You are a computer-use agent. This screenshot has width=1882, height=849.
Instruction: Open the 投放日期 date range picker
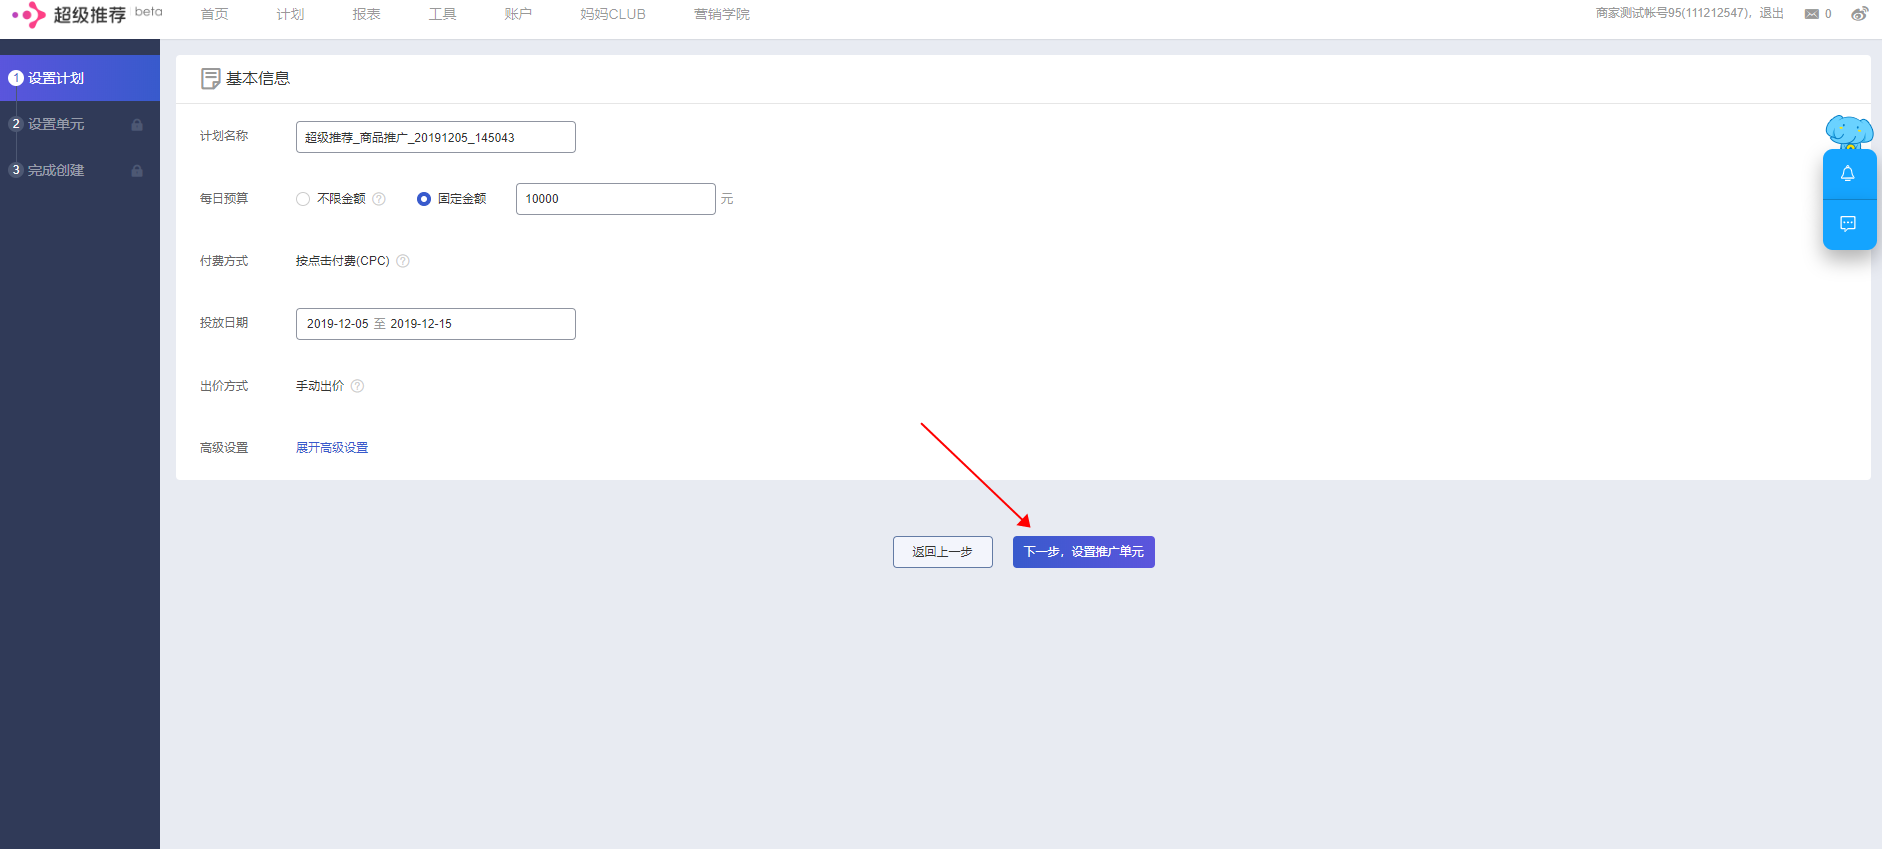click(x=435, y=324)
